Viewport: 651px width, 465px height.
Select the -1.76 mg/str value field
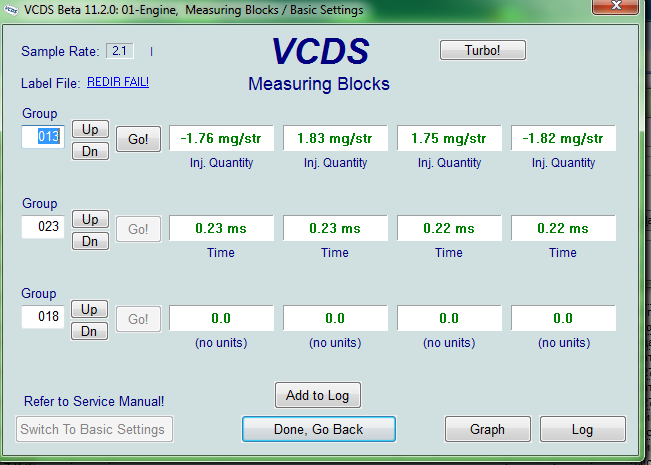221,138
